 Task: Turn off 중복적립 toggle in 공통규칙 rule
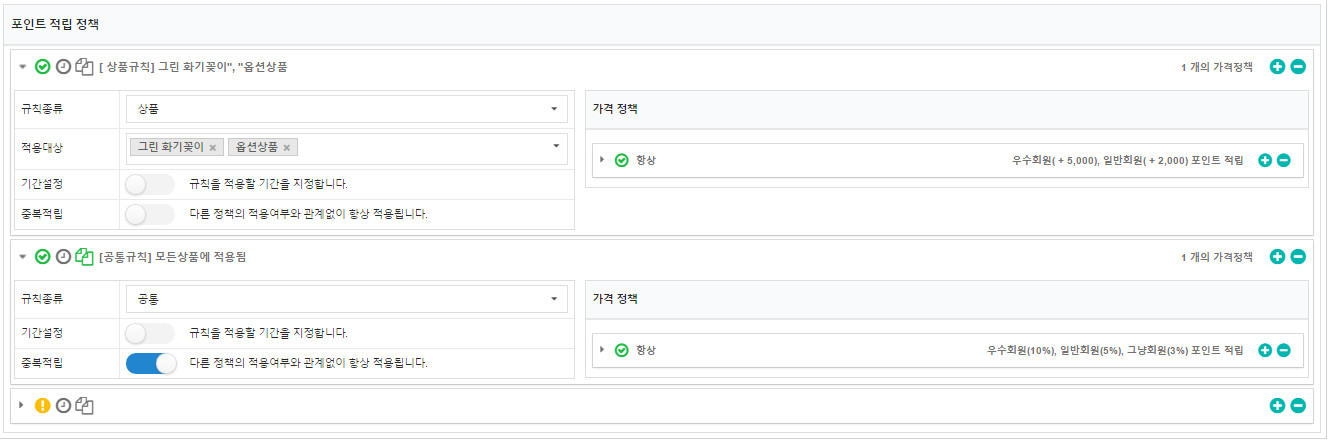pos(151,363)
